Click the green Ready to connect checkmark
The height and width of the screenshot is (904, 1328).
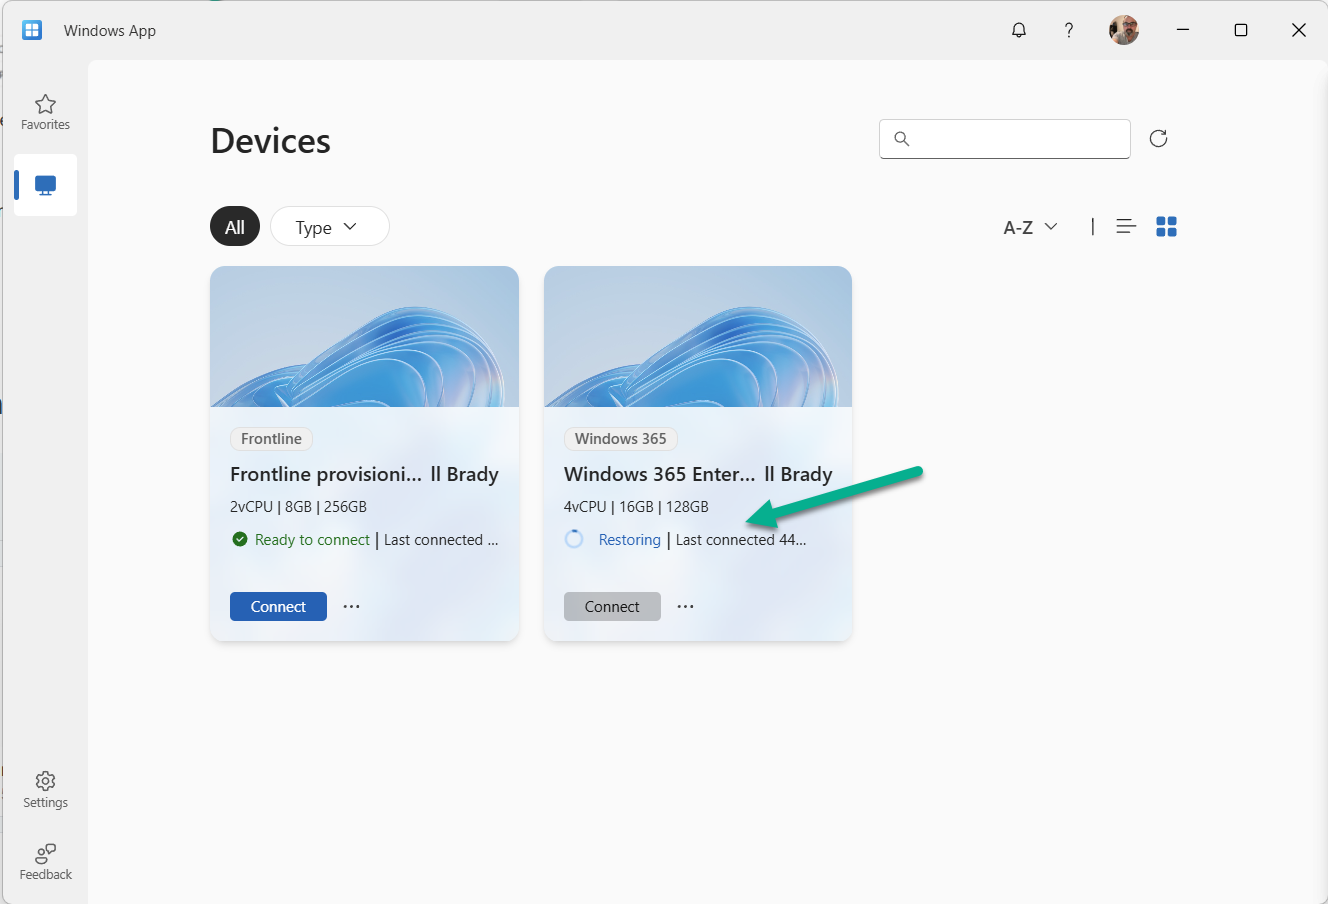click(x=240, y=539)
